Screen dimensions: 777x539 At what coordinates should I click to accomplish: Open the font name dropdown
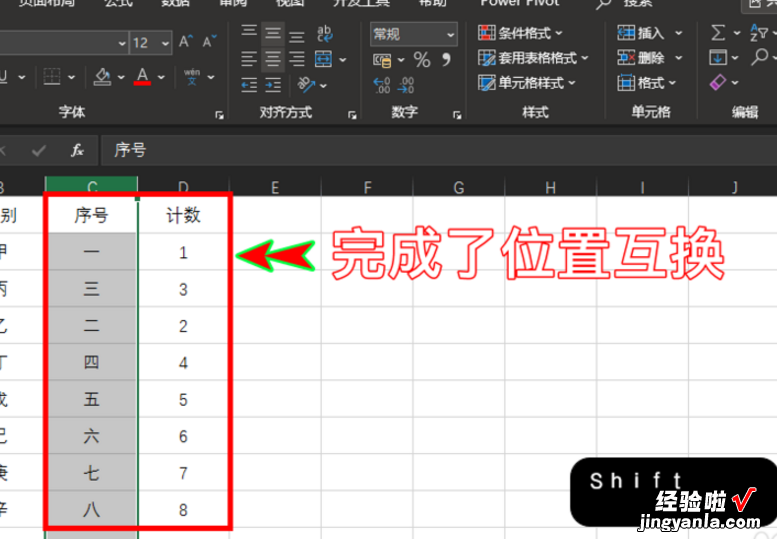coord(122,44)
